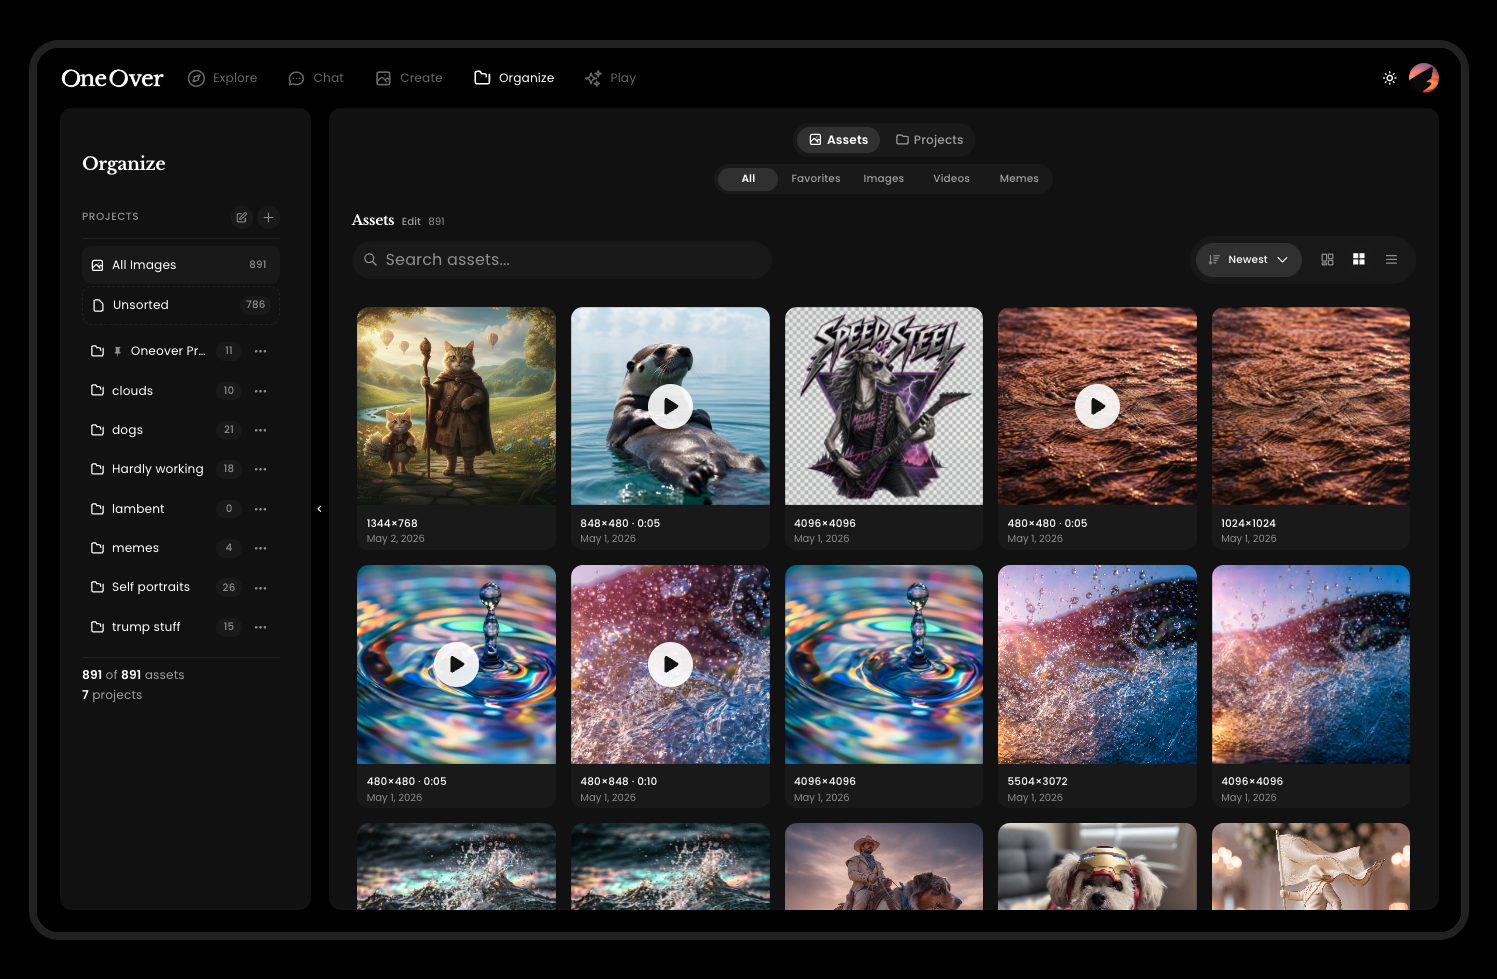Open the dog in Iron Man helmet thumbnail
This screenshot has height=979, width=1497.
1097,866
